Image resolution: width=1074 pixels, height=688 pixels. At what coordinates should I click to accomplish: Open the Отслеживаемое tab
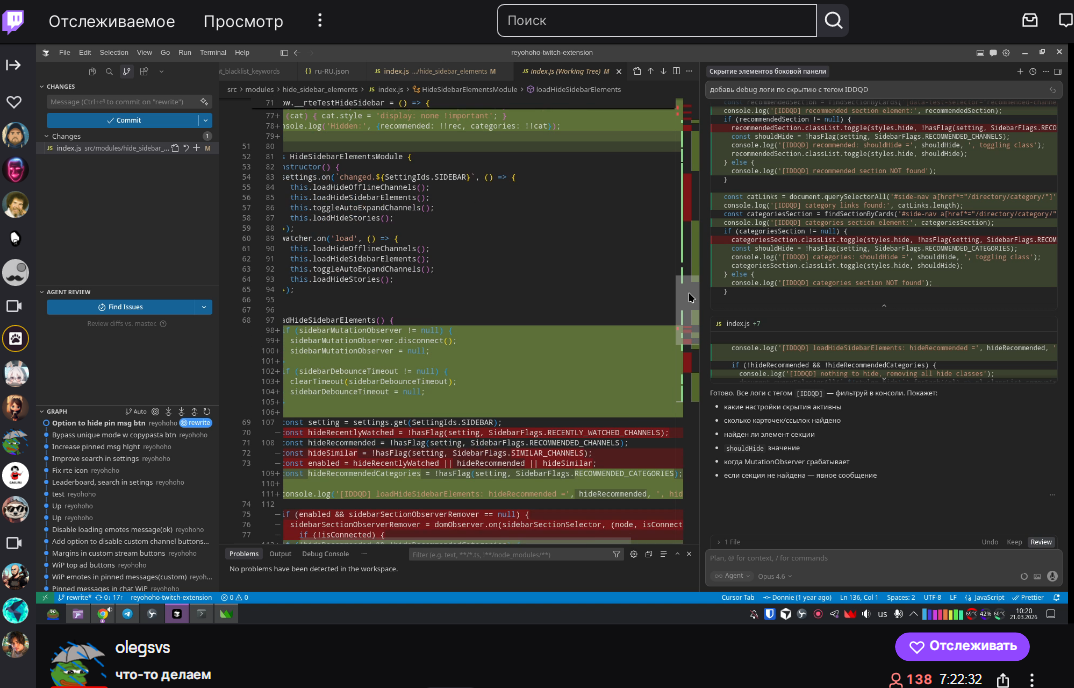coord(112,21)
